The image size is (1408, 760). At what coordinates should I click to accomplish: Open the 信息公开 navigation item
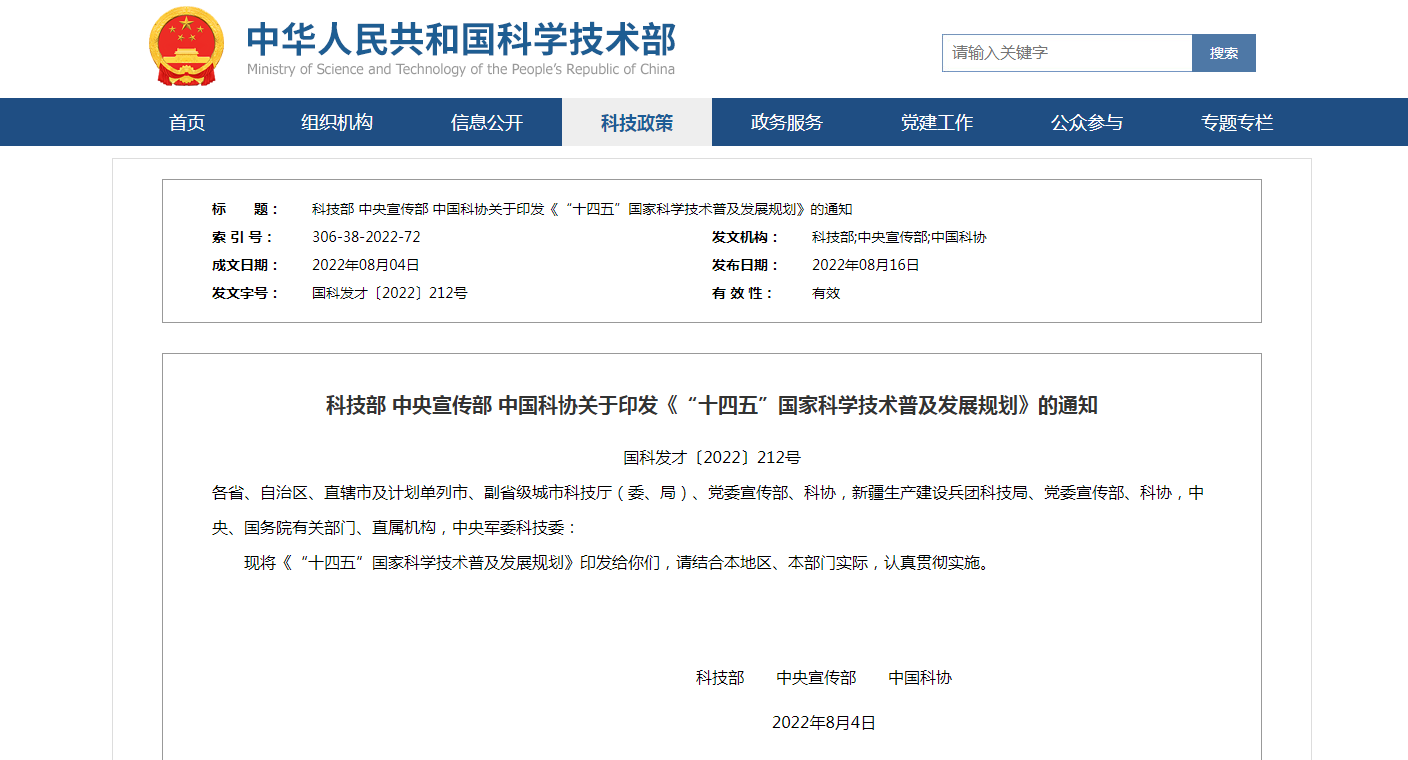click(487, 122)
